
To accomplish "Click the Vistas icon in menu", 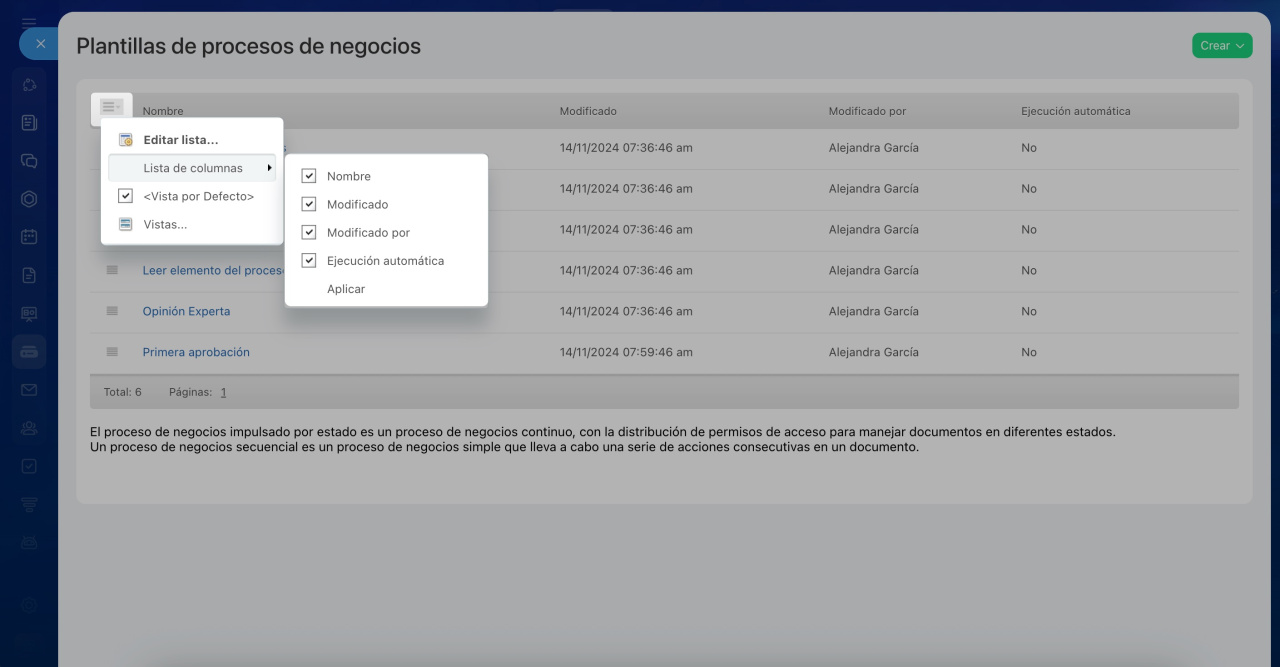I will coord(126,224).
